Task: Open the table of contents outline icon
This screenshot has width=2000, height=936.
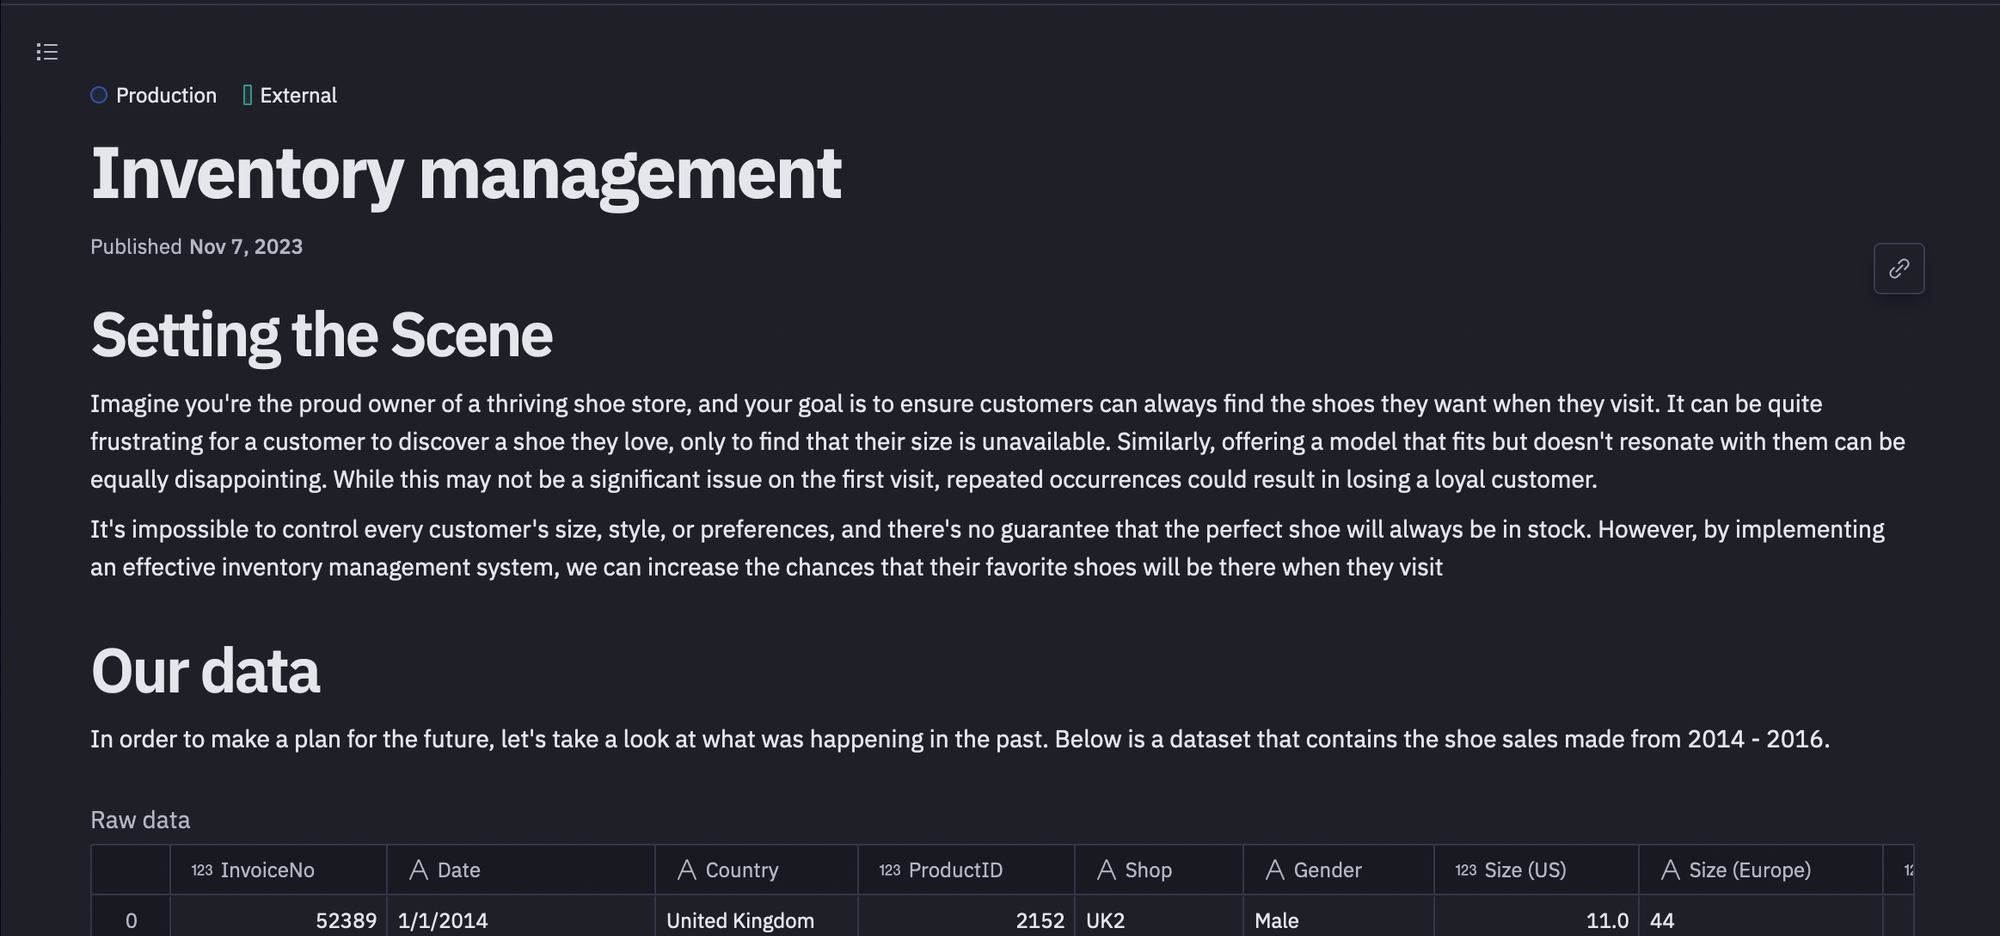Action: (x=47, y=52)
